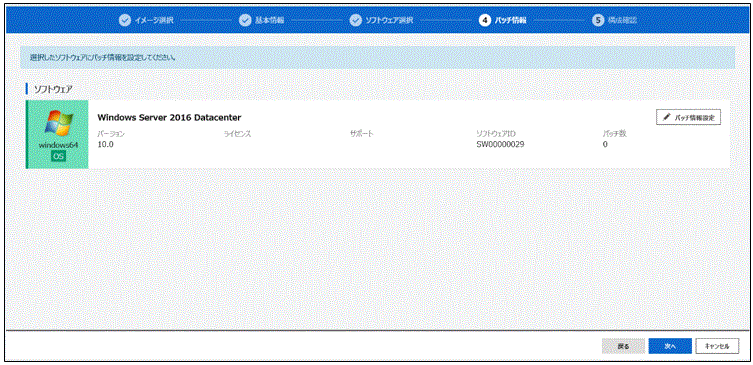Click the checkmark icon for イメージ選択 step
This screenshot has height=365, width=753.
click(124, 20)
